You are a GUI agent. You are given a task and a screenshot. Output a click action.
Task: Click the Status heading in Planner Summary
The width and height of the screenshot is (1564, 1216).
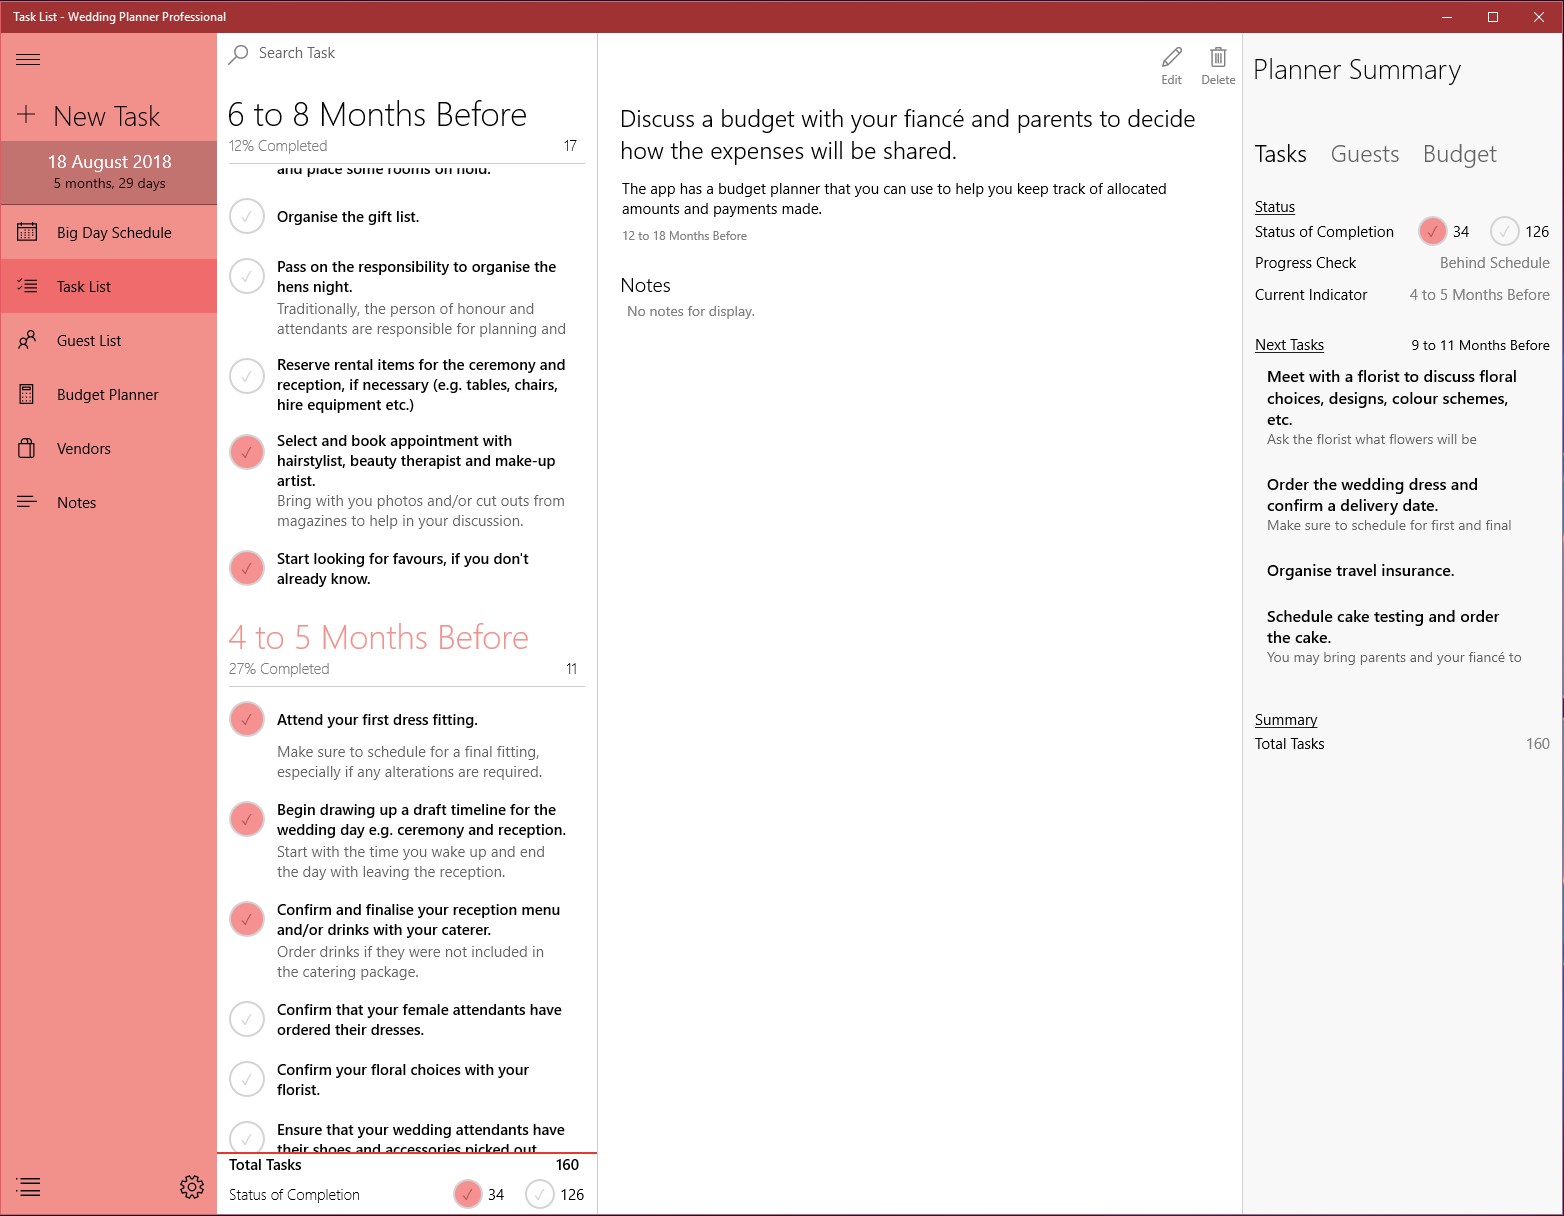coord(1275,206)
